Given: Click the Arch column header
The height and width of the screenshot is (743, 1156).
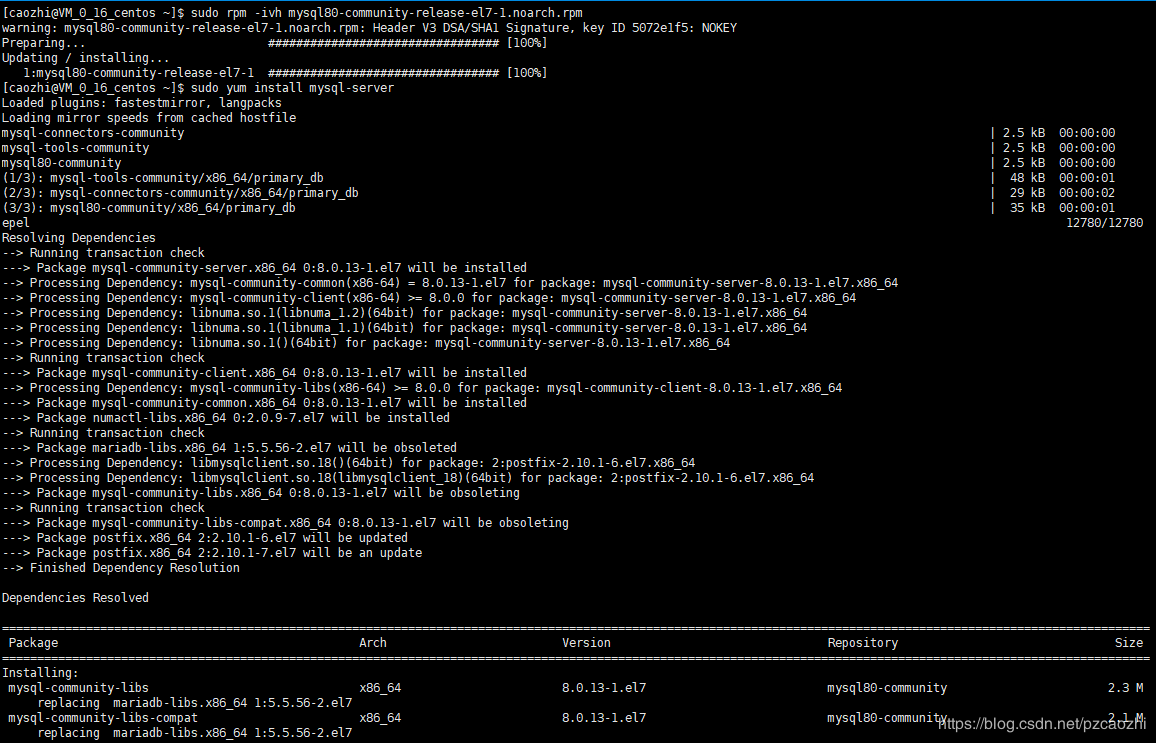Looking at the screenshot, I should coord(372,642).
